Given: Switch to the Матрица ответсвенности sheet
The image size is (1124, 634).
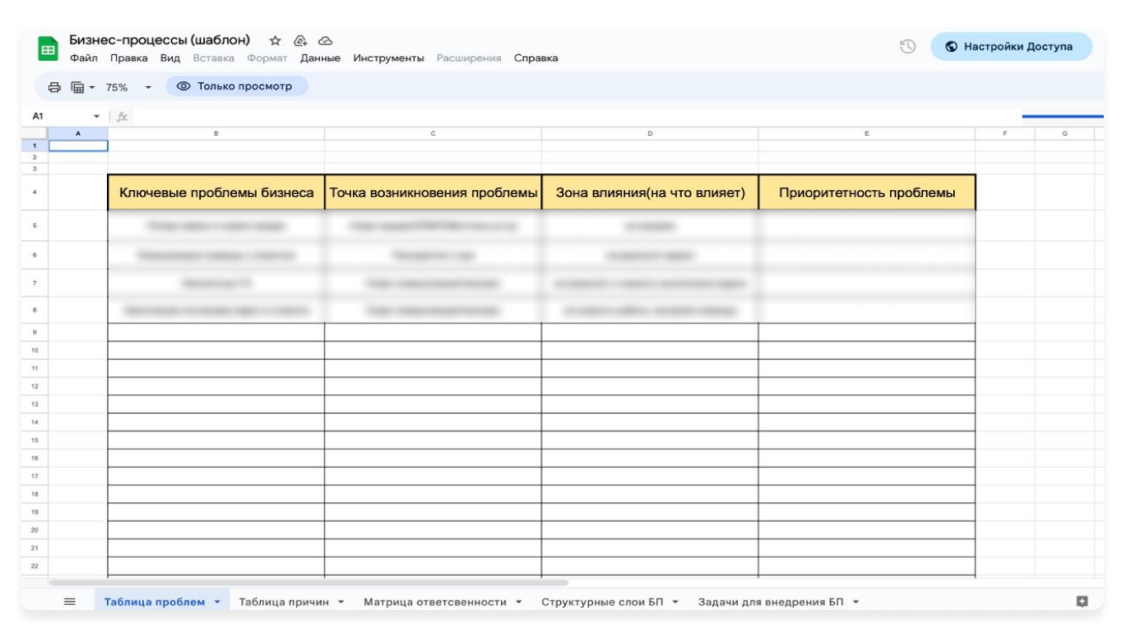Looking at the screenshot, I should pos(435,602).
